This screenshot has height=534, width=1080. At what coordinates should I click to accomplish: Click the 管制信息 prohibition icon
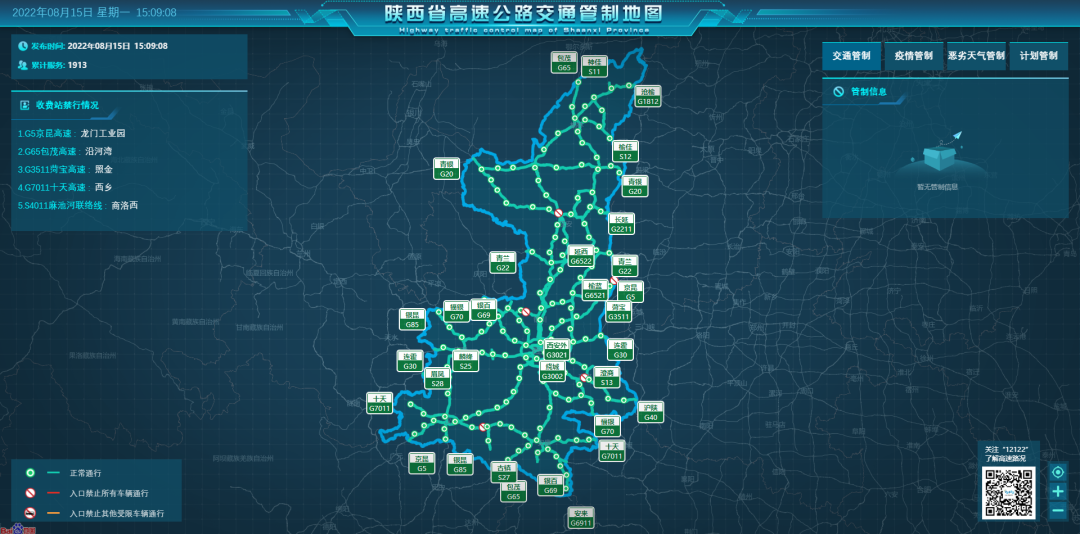tap(838, 92)
